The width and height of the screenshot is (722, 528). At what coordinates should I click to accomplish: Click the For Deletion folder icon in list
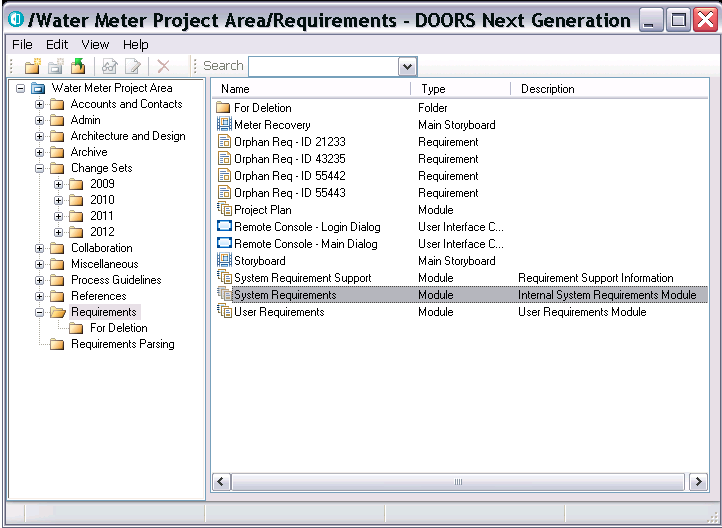(224, 108)
